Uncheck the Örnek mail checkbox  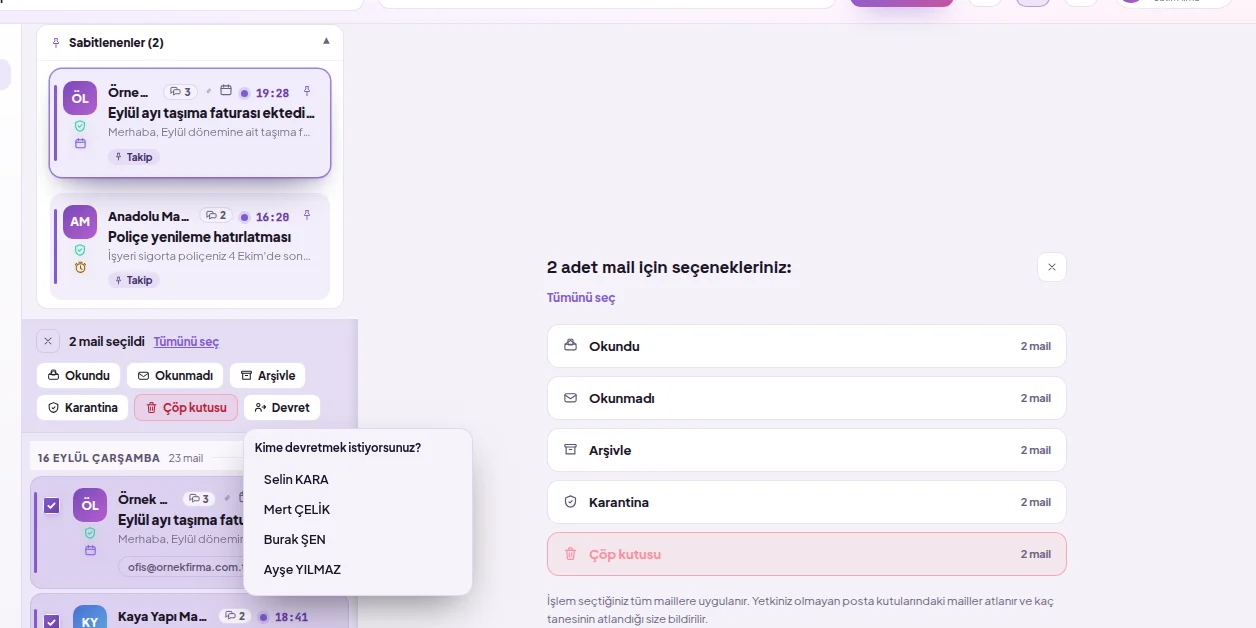coord(52,505)
